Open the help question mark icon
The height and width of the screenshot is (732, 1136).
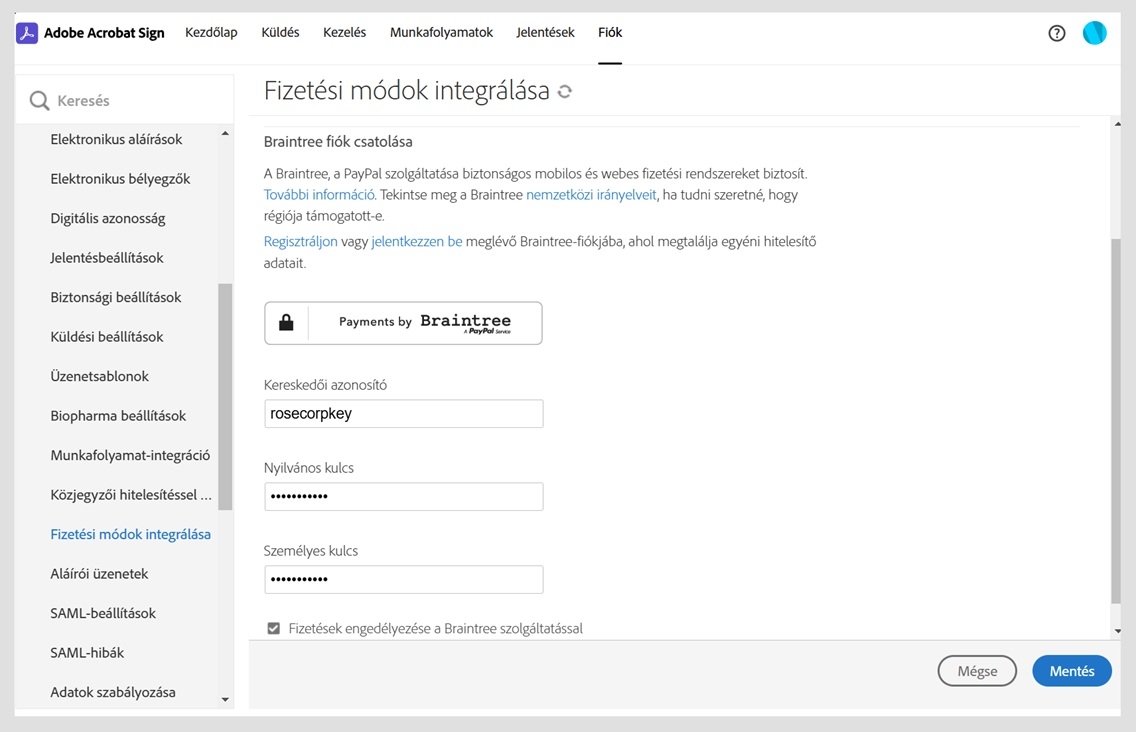[1056, 33]
